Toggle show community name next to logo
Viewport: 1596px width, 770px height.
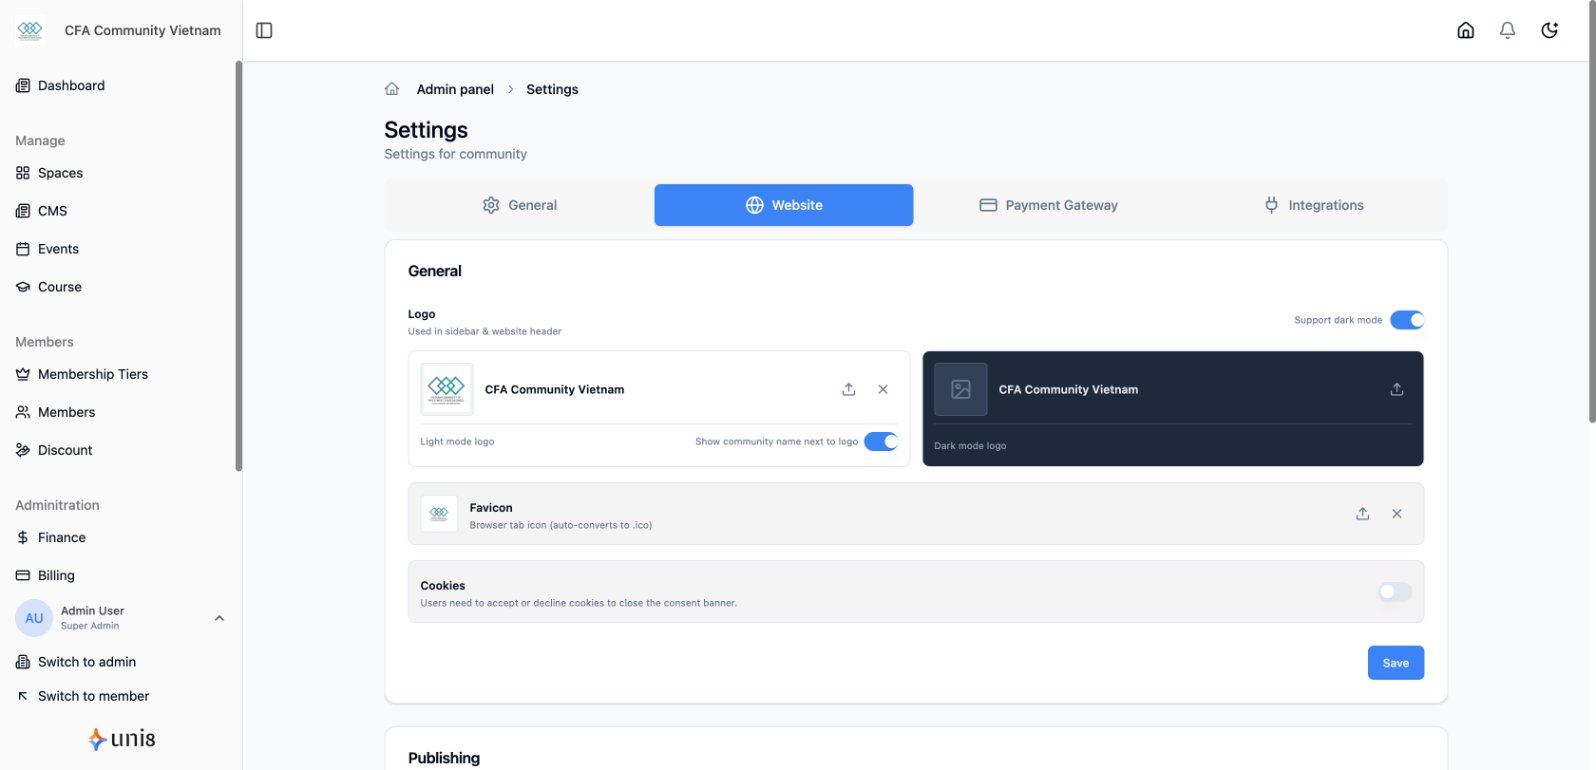tap(881, 441)
